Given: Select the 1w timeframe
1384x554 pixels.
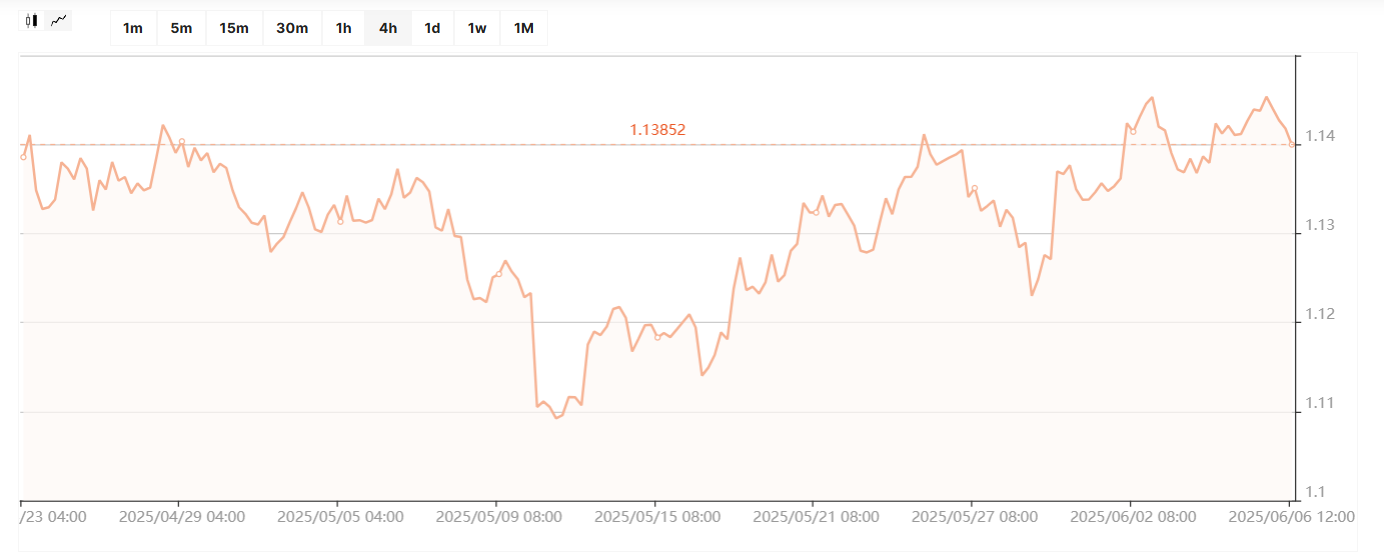Looking at the screenshot, I should [477, 28].
